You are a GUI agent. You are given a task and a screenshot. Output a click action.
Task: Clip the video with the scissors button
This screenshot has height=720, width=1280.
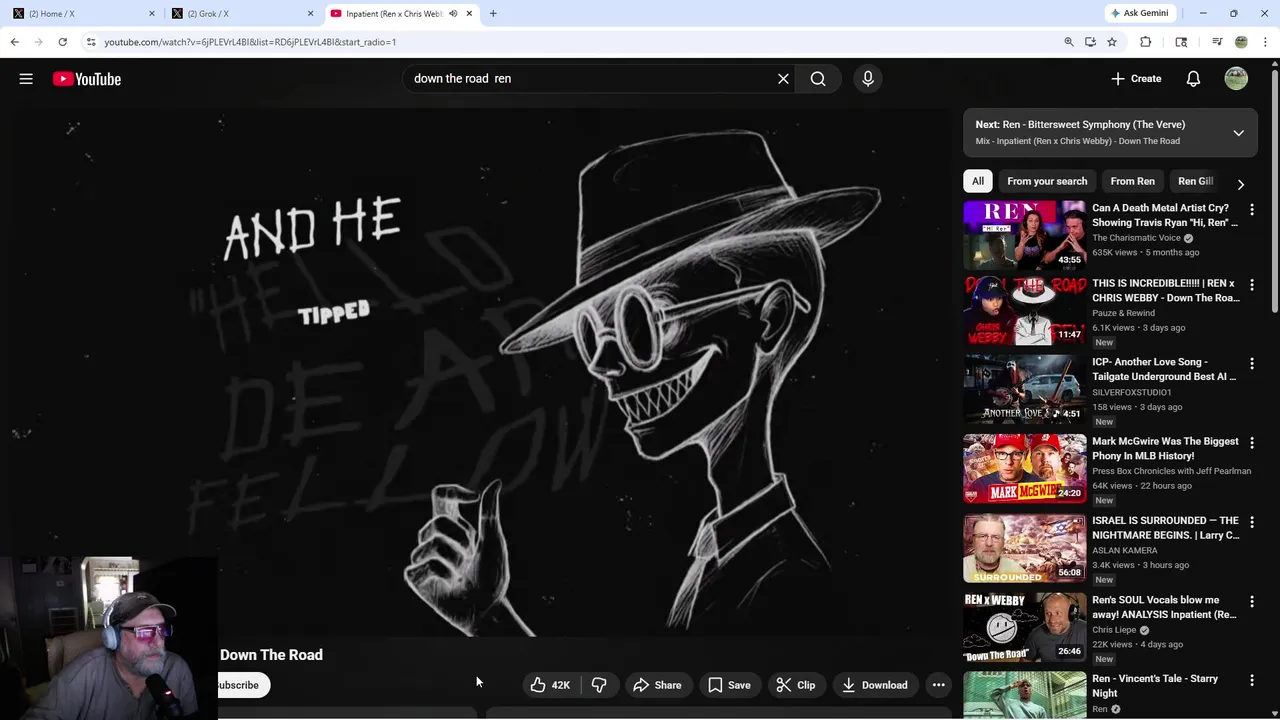coord(796,685)
